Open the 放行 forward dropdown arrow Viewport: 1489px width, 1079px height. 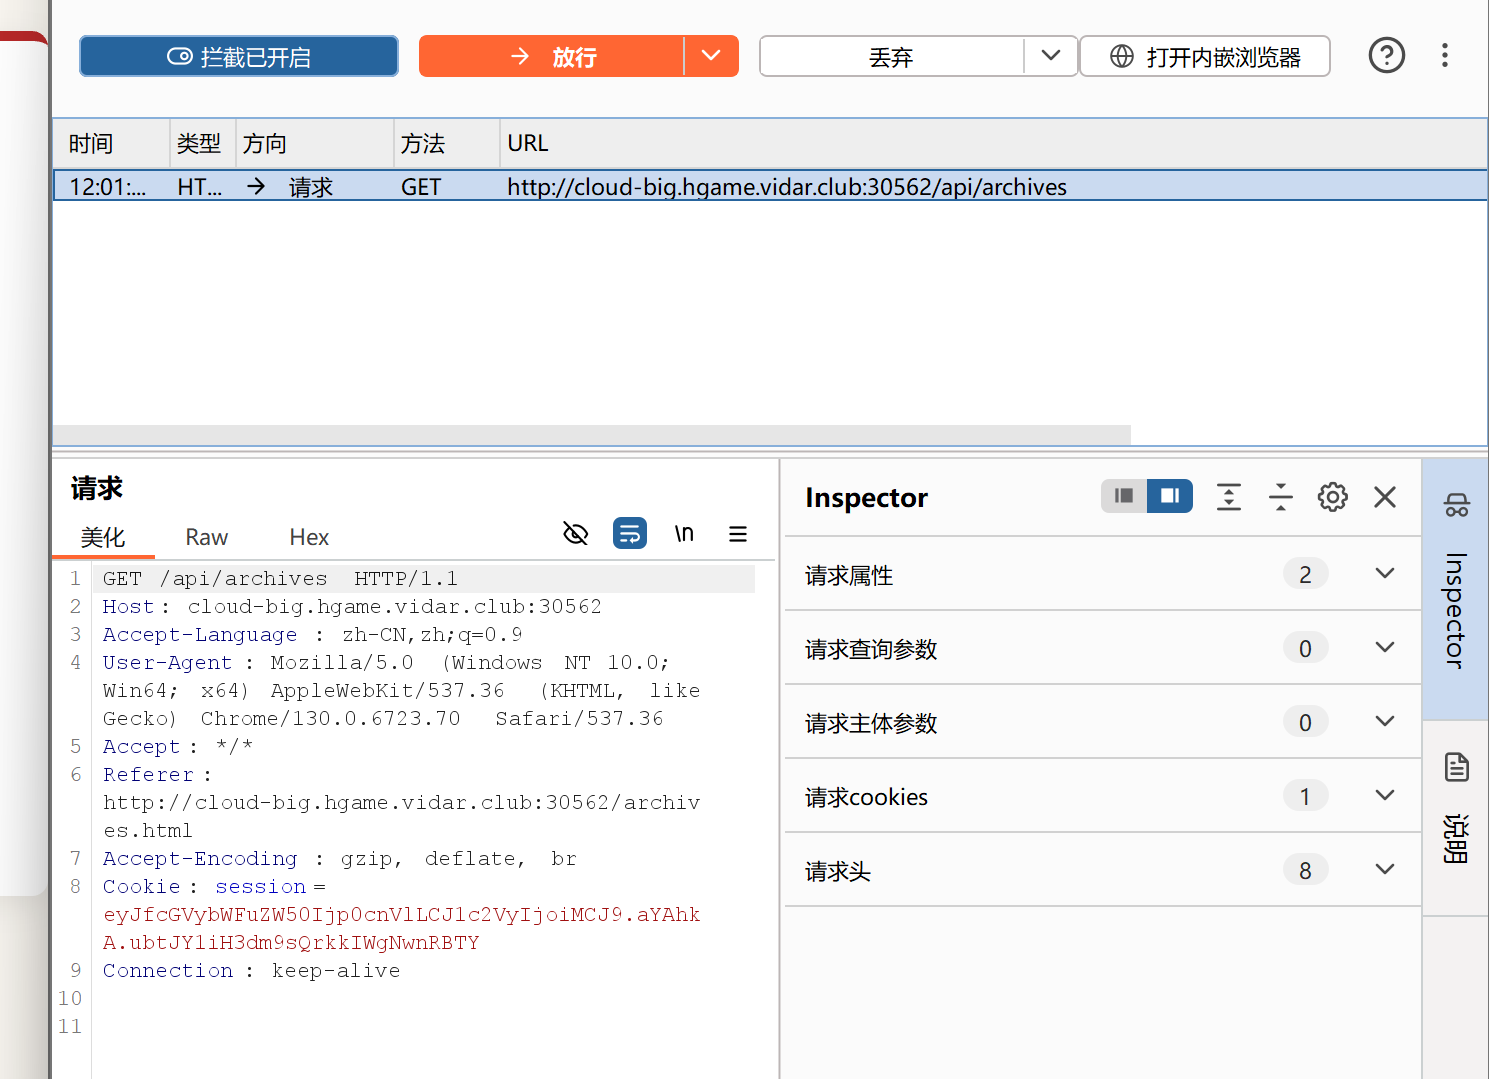click(711, 56)
